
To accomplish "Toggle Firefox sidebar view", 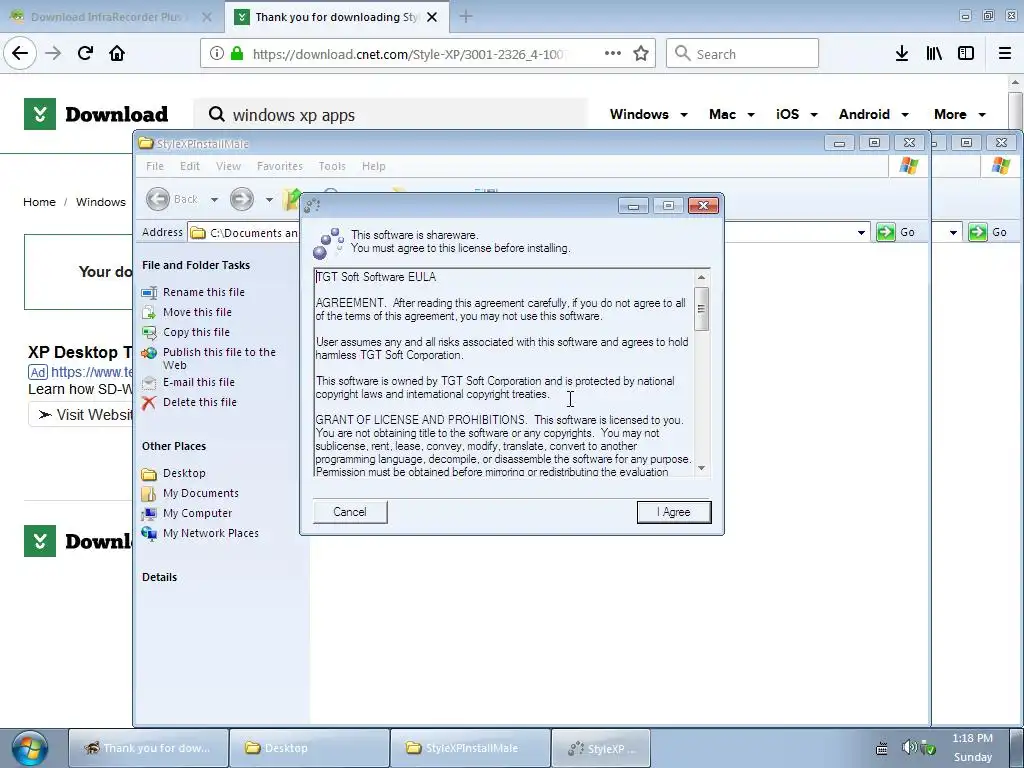I will [966, 54].
